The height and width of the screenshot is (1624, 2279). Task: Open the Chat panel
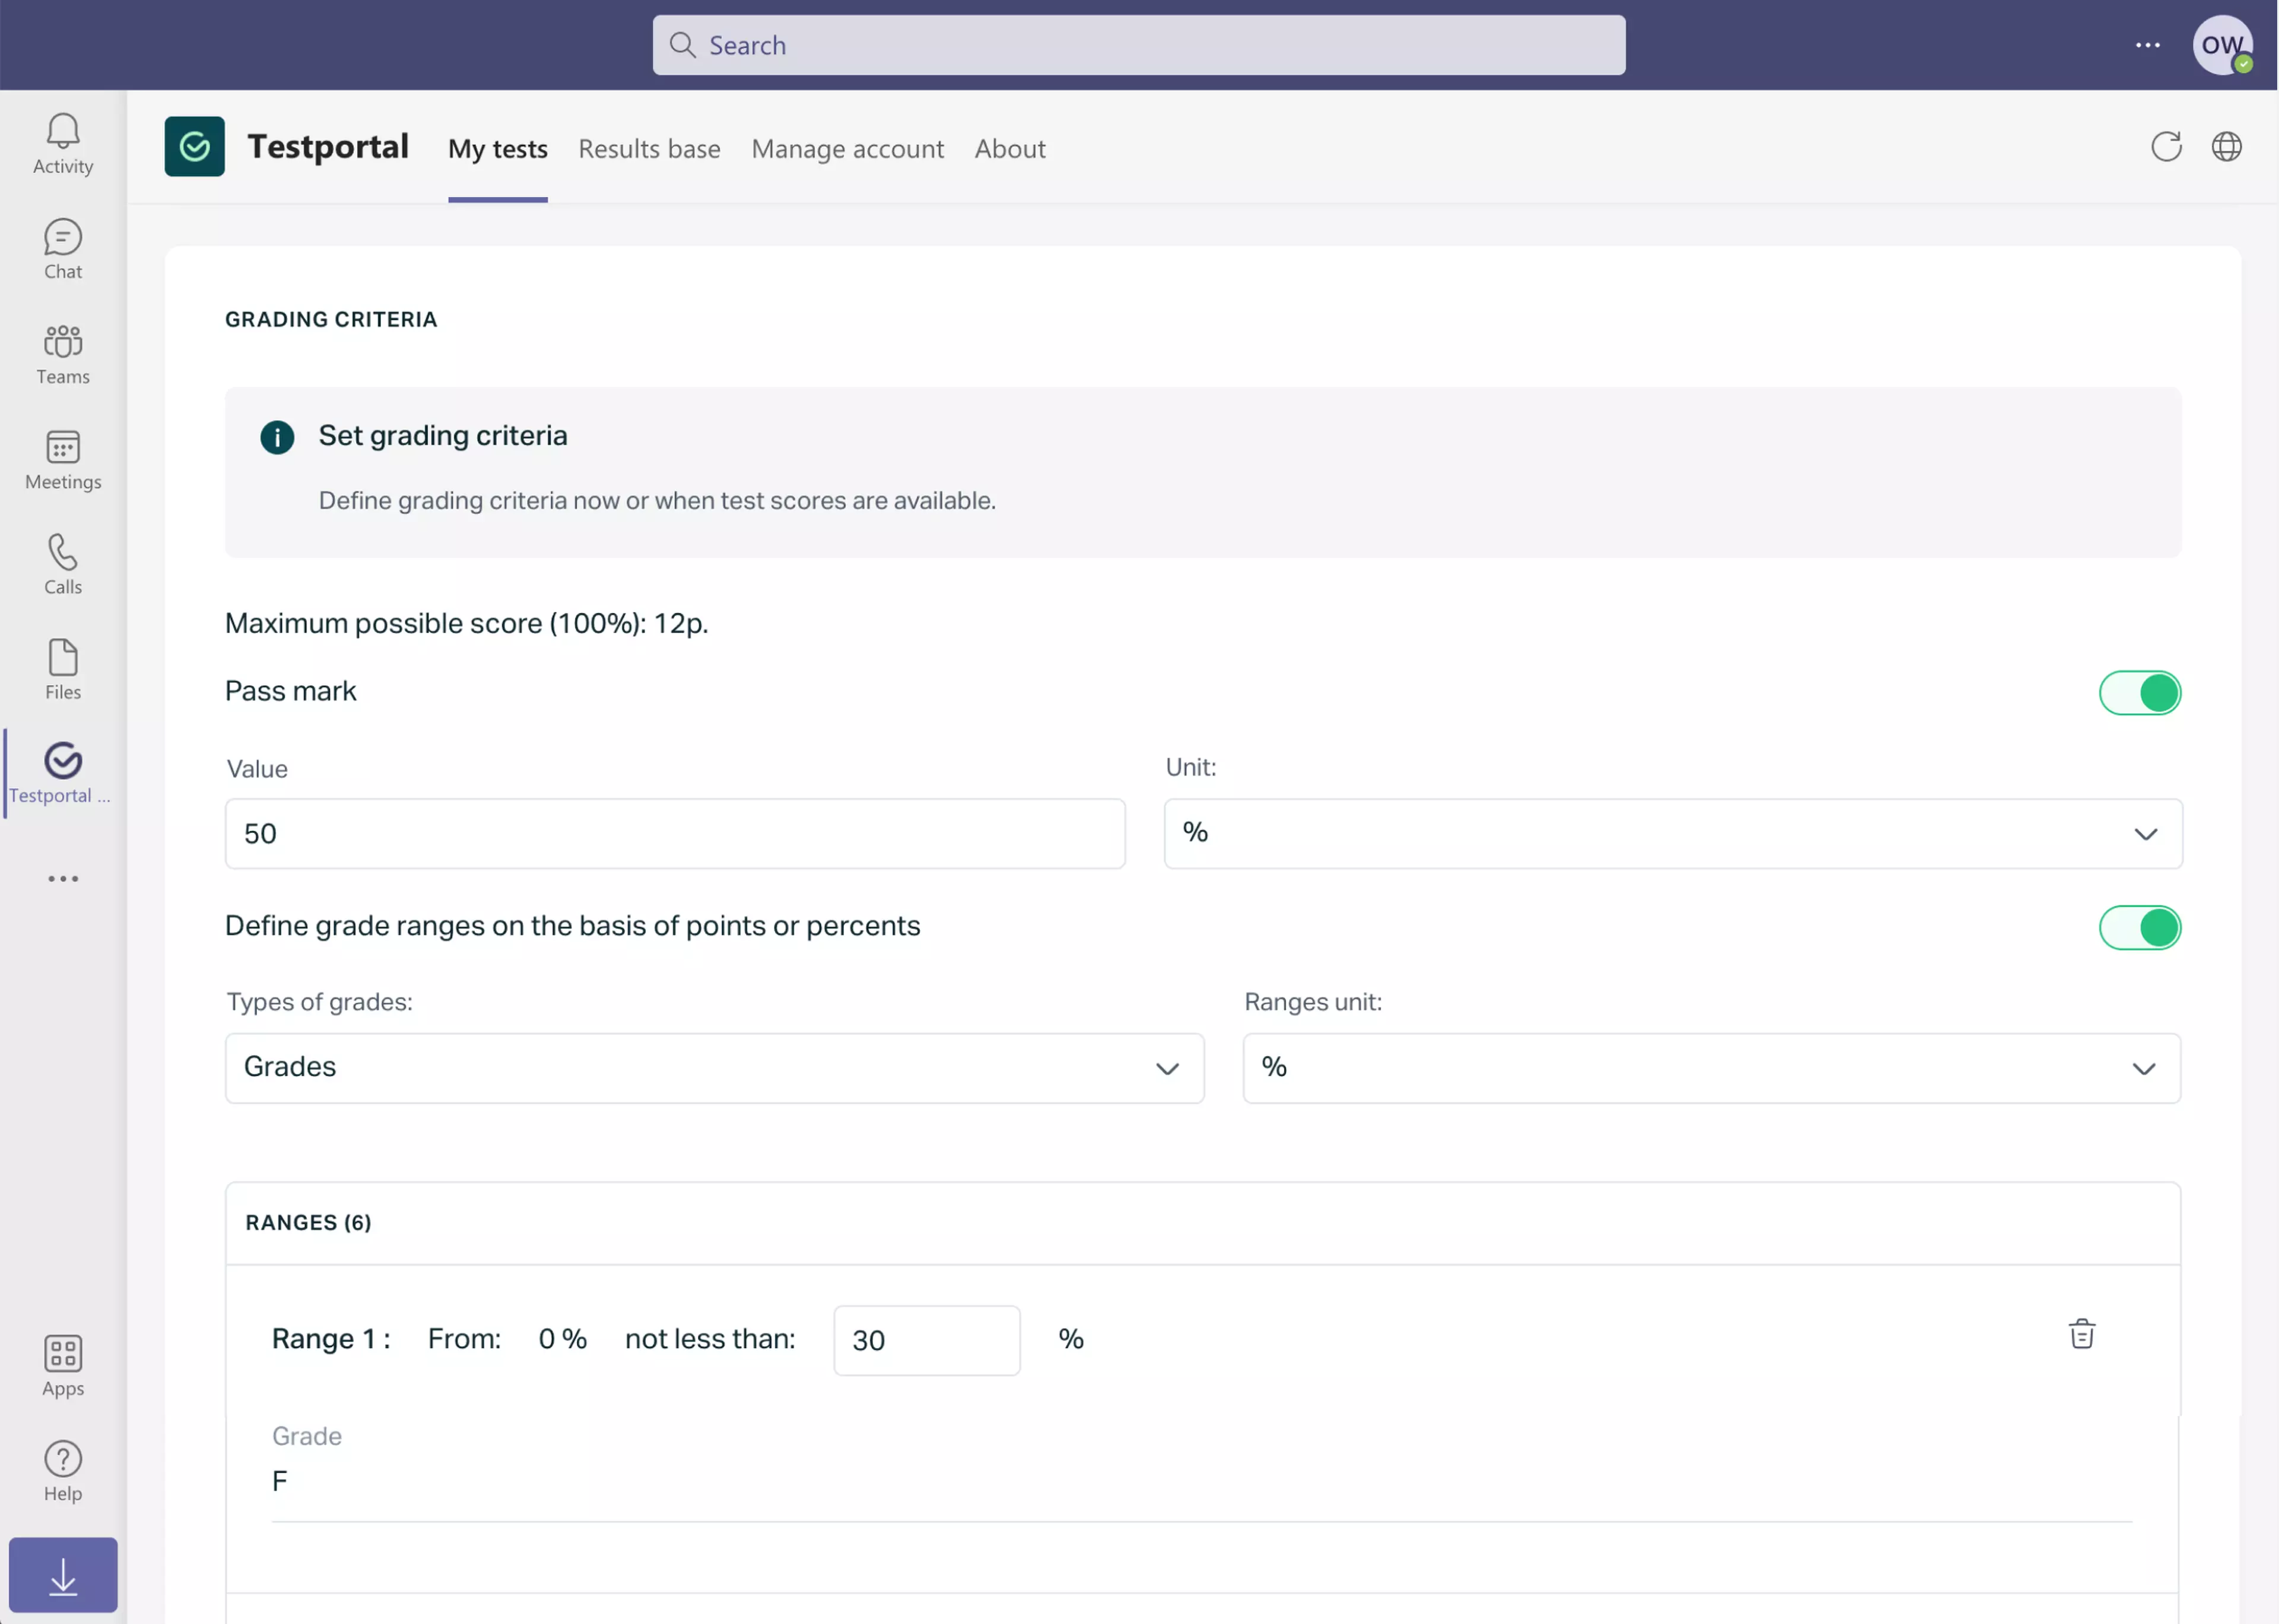pyautogui.click(x=62, y=248)
